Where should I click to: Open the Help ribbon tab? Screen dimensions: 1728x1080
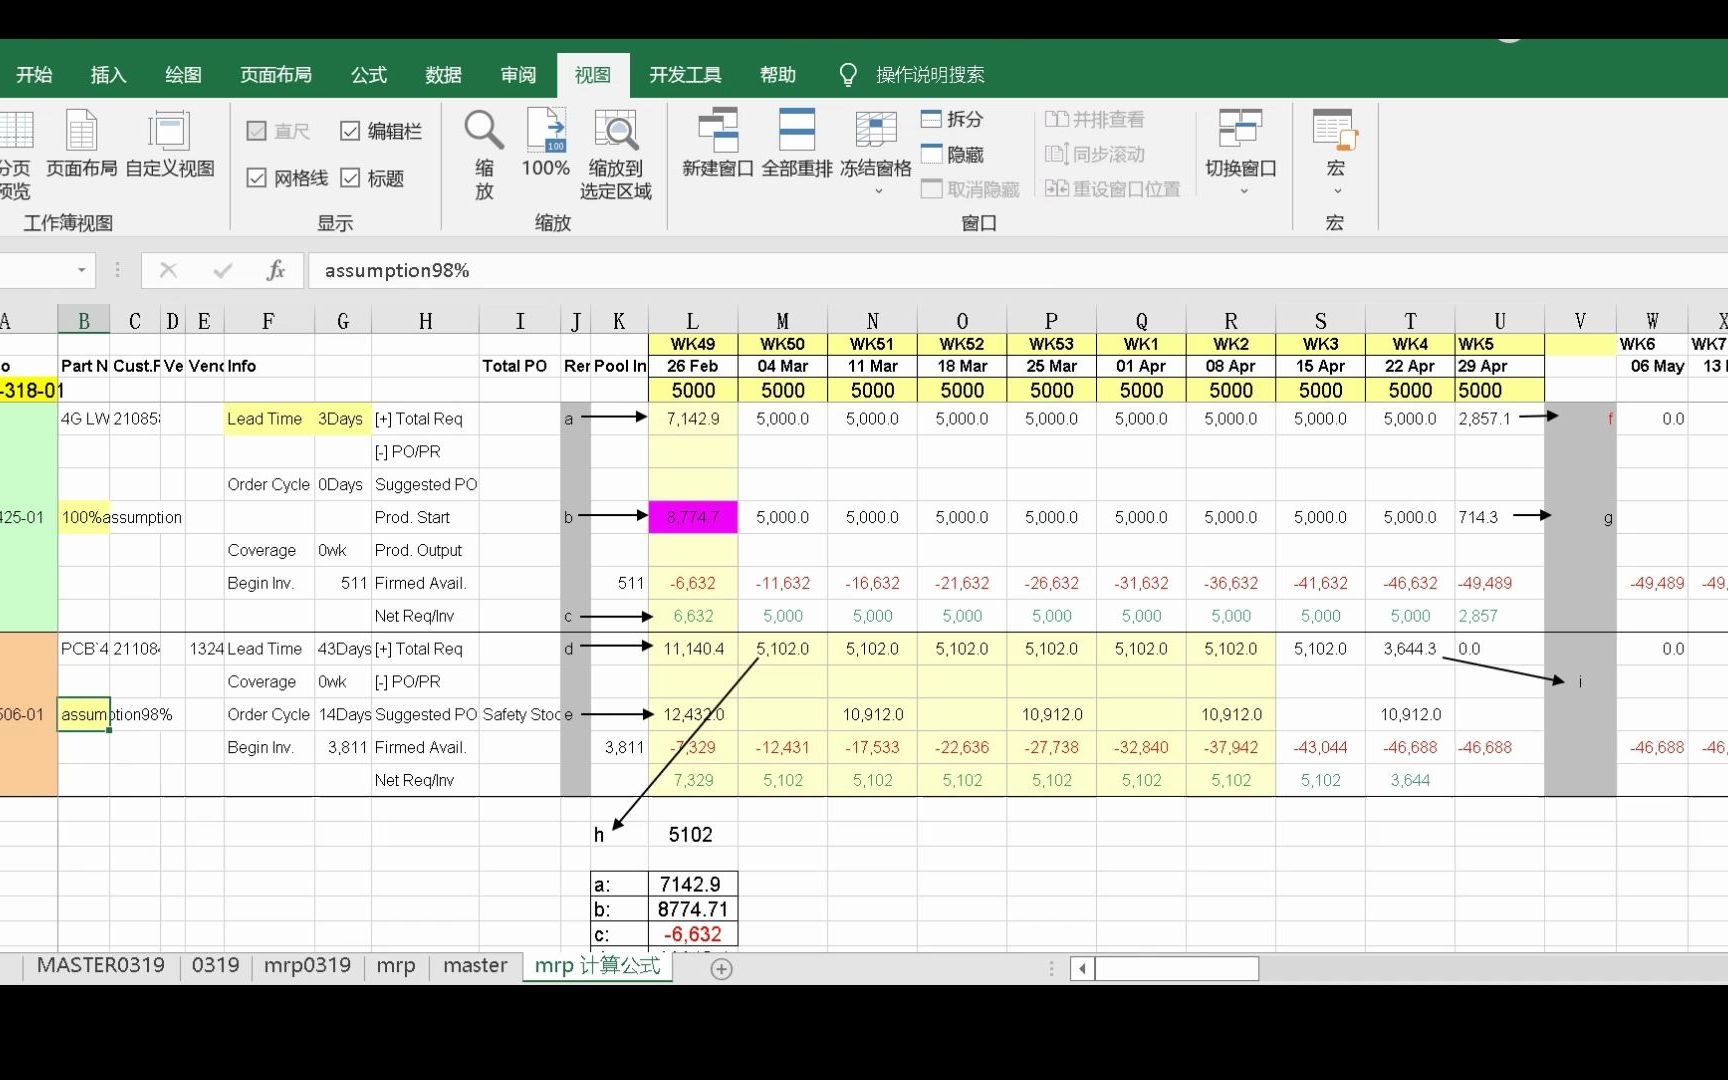pos(778,75)
